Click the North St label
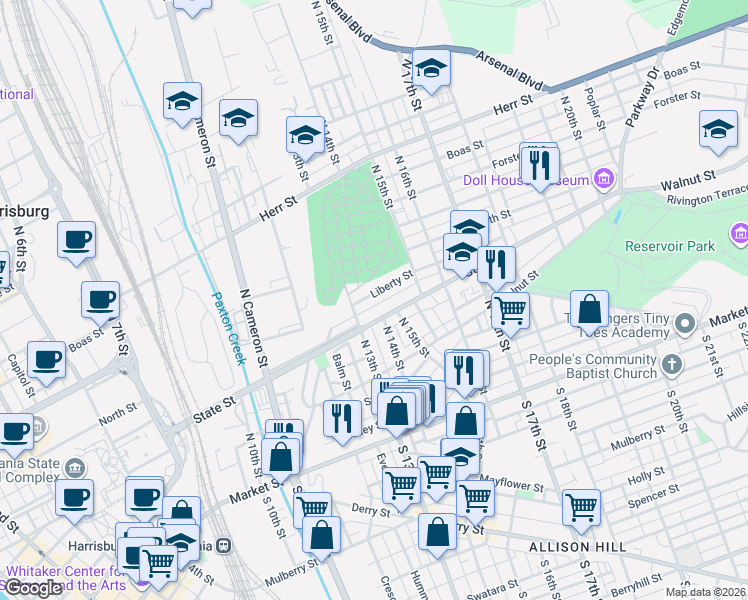The width and height of the screenshot is (748, 600). [x=118, y=414]
